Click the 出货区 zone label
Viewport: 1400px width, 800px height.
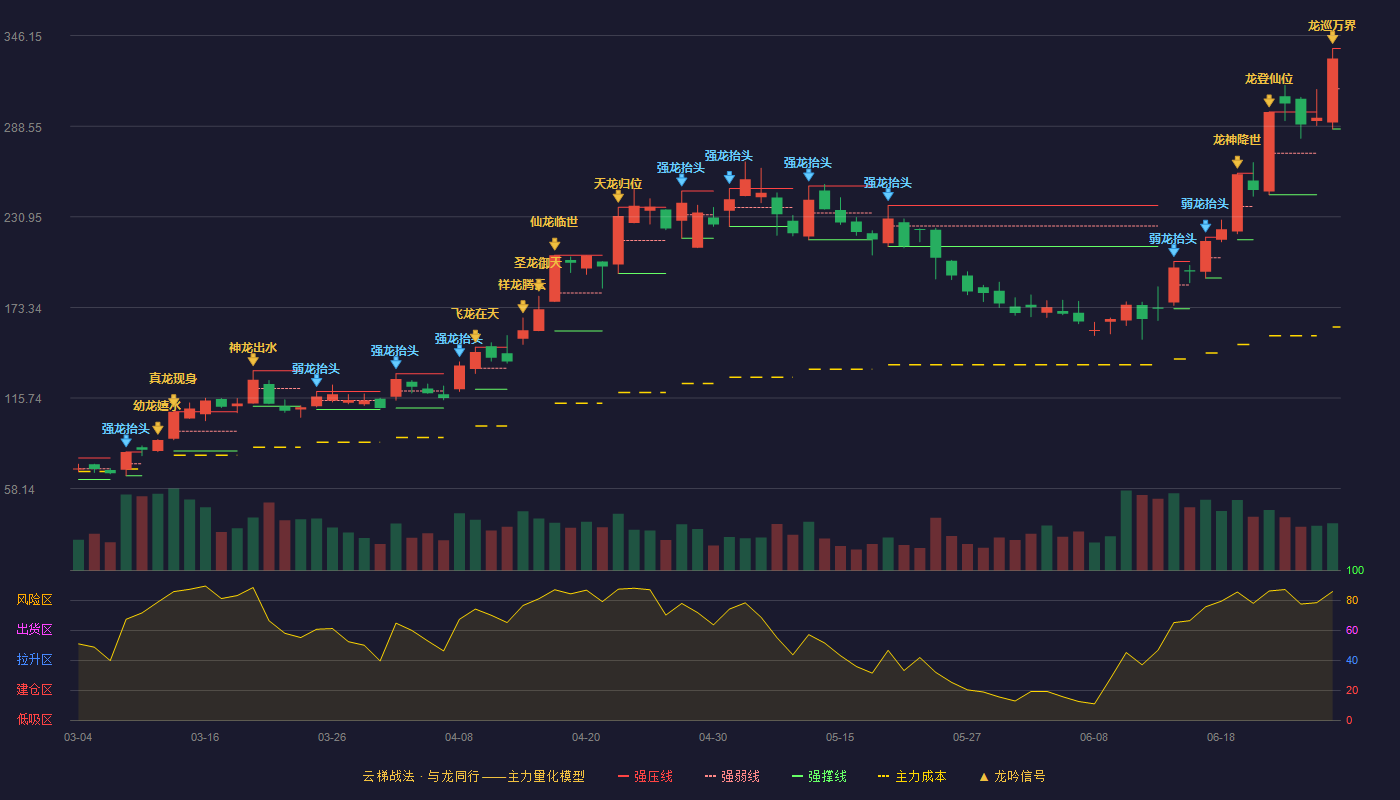(34, 630)
